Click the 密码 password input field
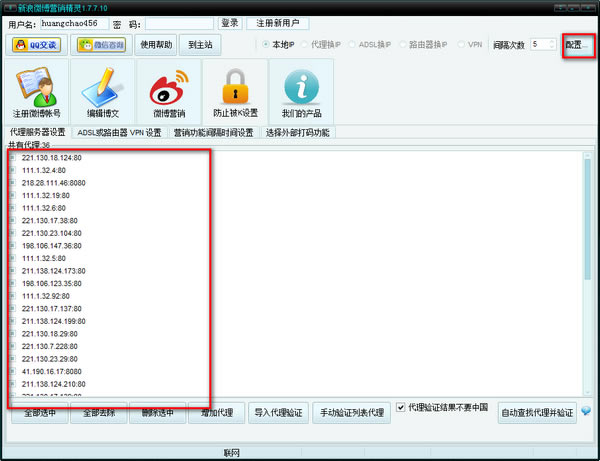600x461 pixels. pyautogui.click(x=179, y=24)
